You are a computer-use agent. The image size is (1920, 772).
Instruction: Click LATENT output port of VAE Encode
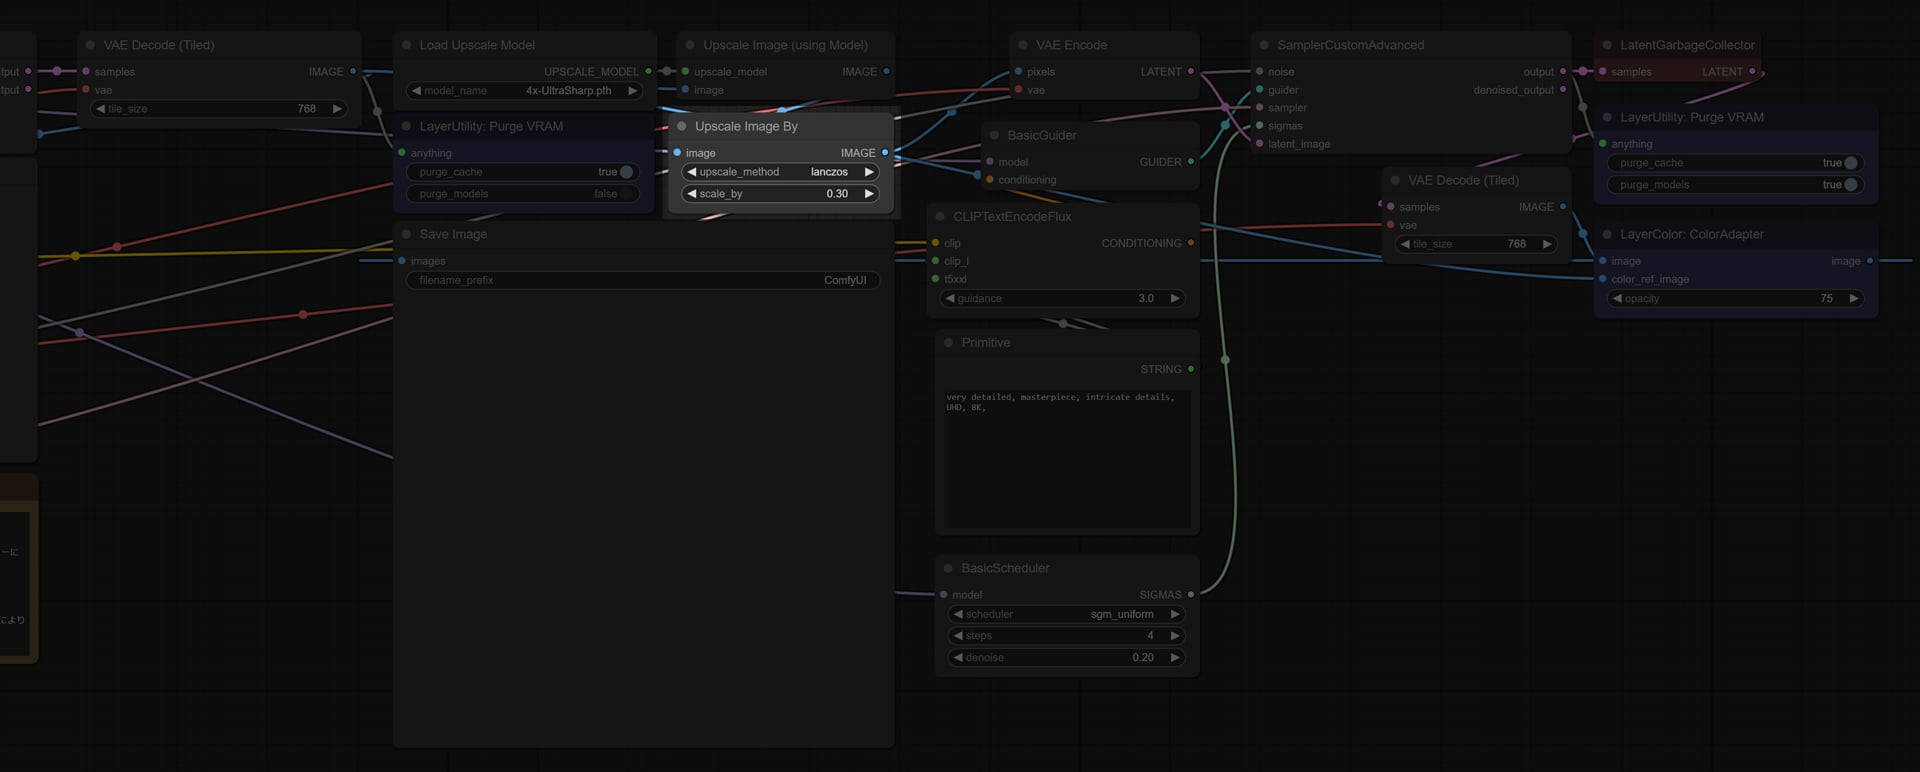(x=1190, y=72)
